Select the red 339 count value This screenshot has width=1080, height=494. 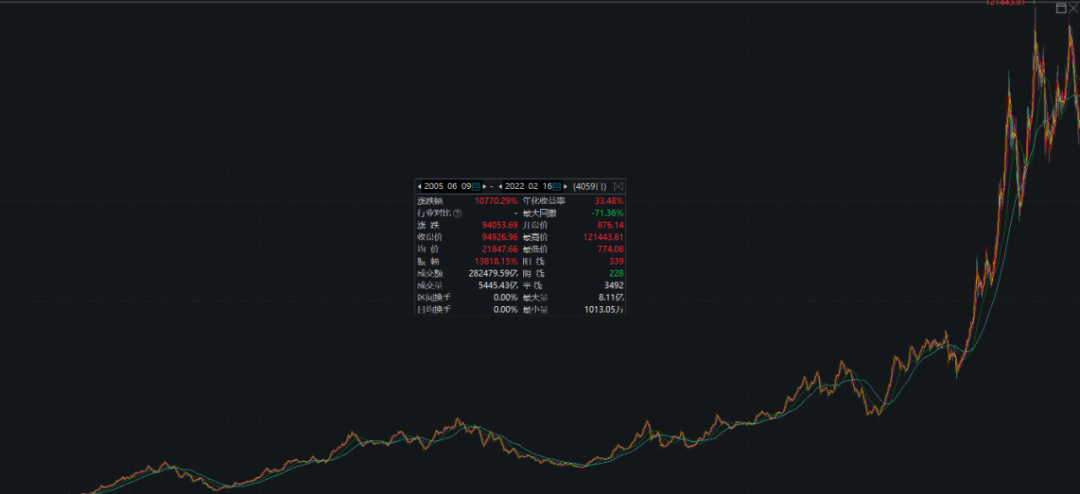pyautogui.click(x=616, y=262)
